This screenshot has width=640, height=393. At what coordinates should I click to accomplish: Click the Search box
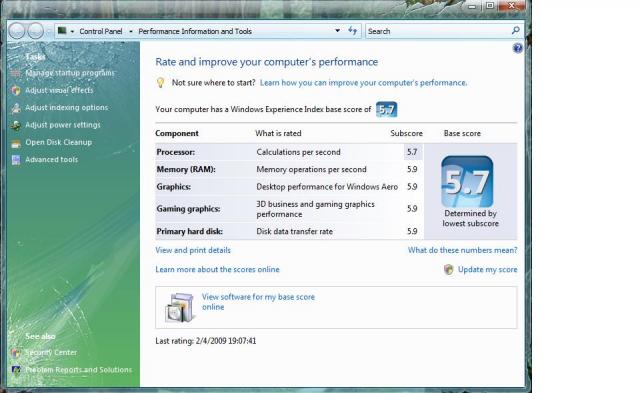(x=438, y=31)
